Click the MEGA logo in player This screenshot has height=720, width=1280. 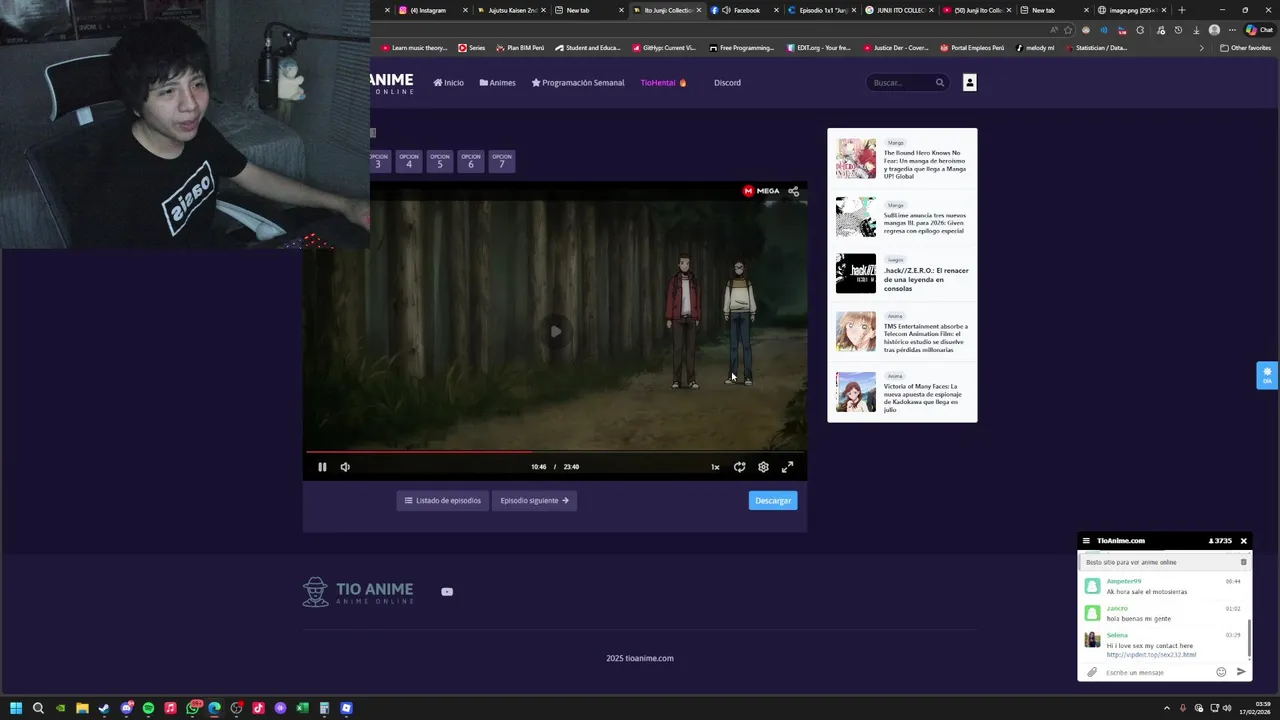click(761, 191)
